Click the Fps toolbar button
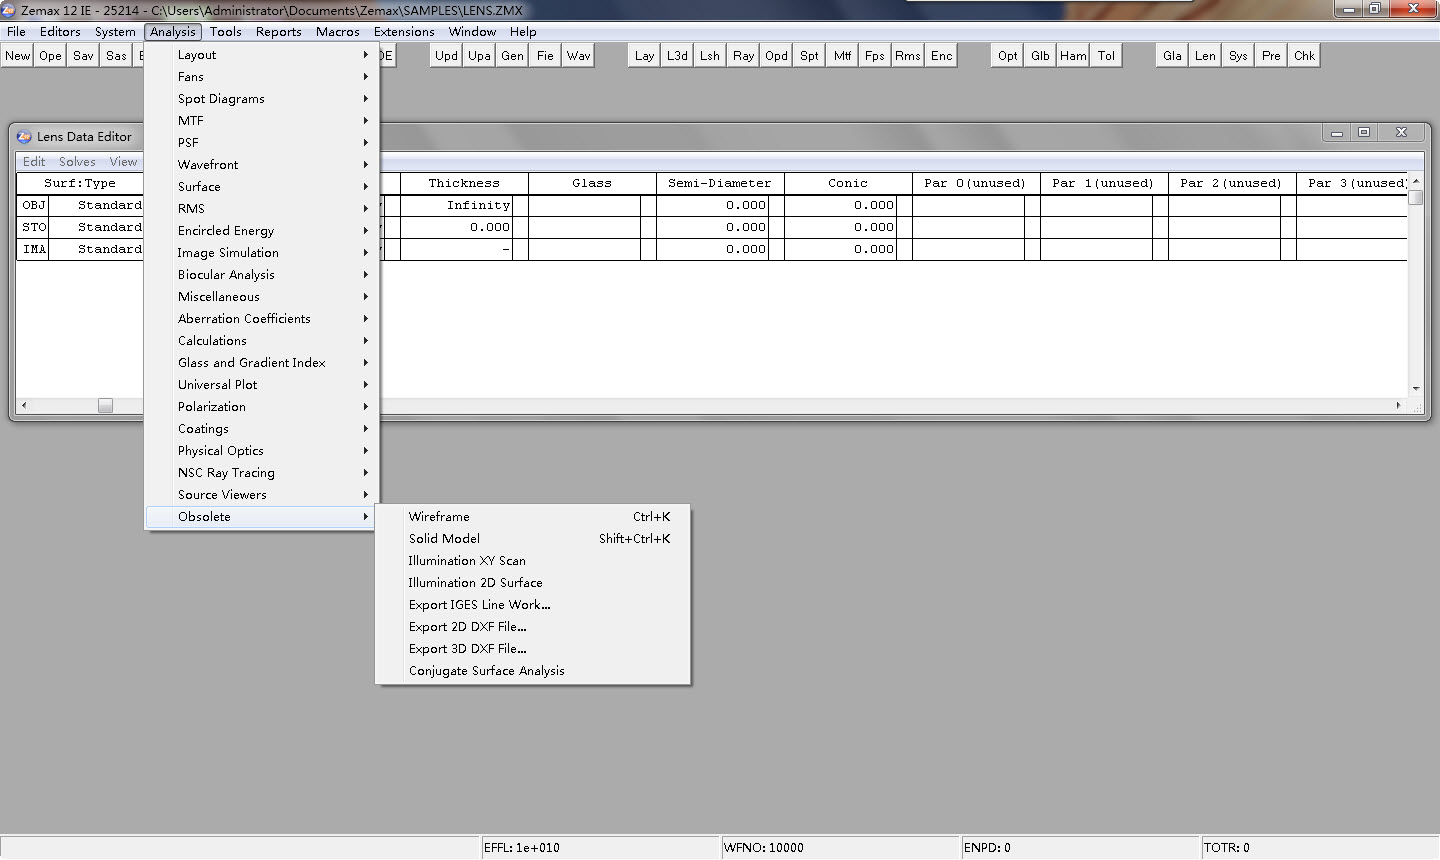Image resolution: width=1440 pixels, height=860 pixels. (876, 56)
